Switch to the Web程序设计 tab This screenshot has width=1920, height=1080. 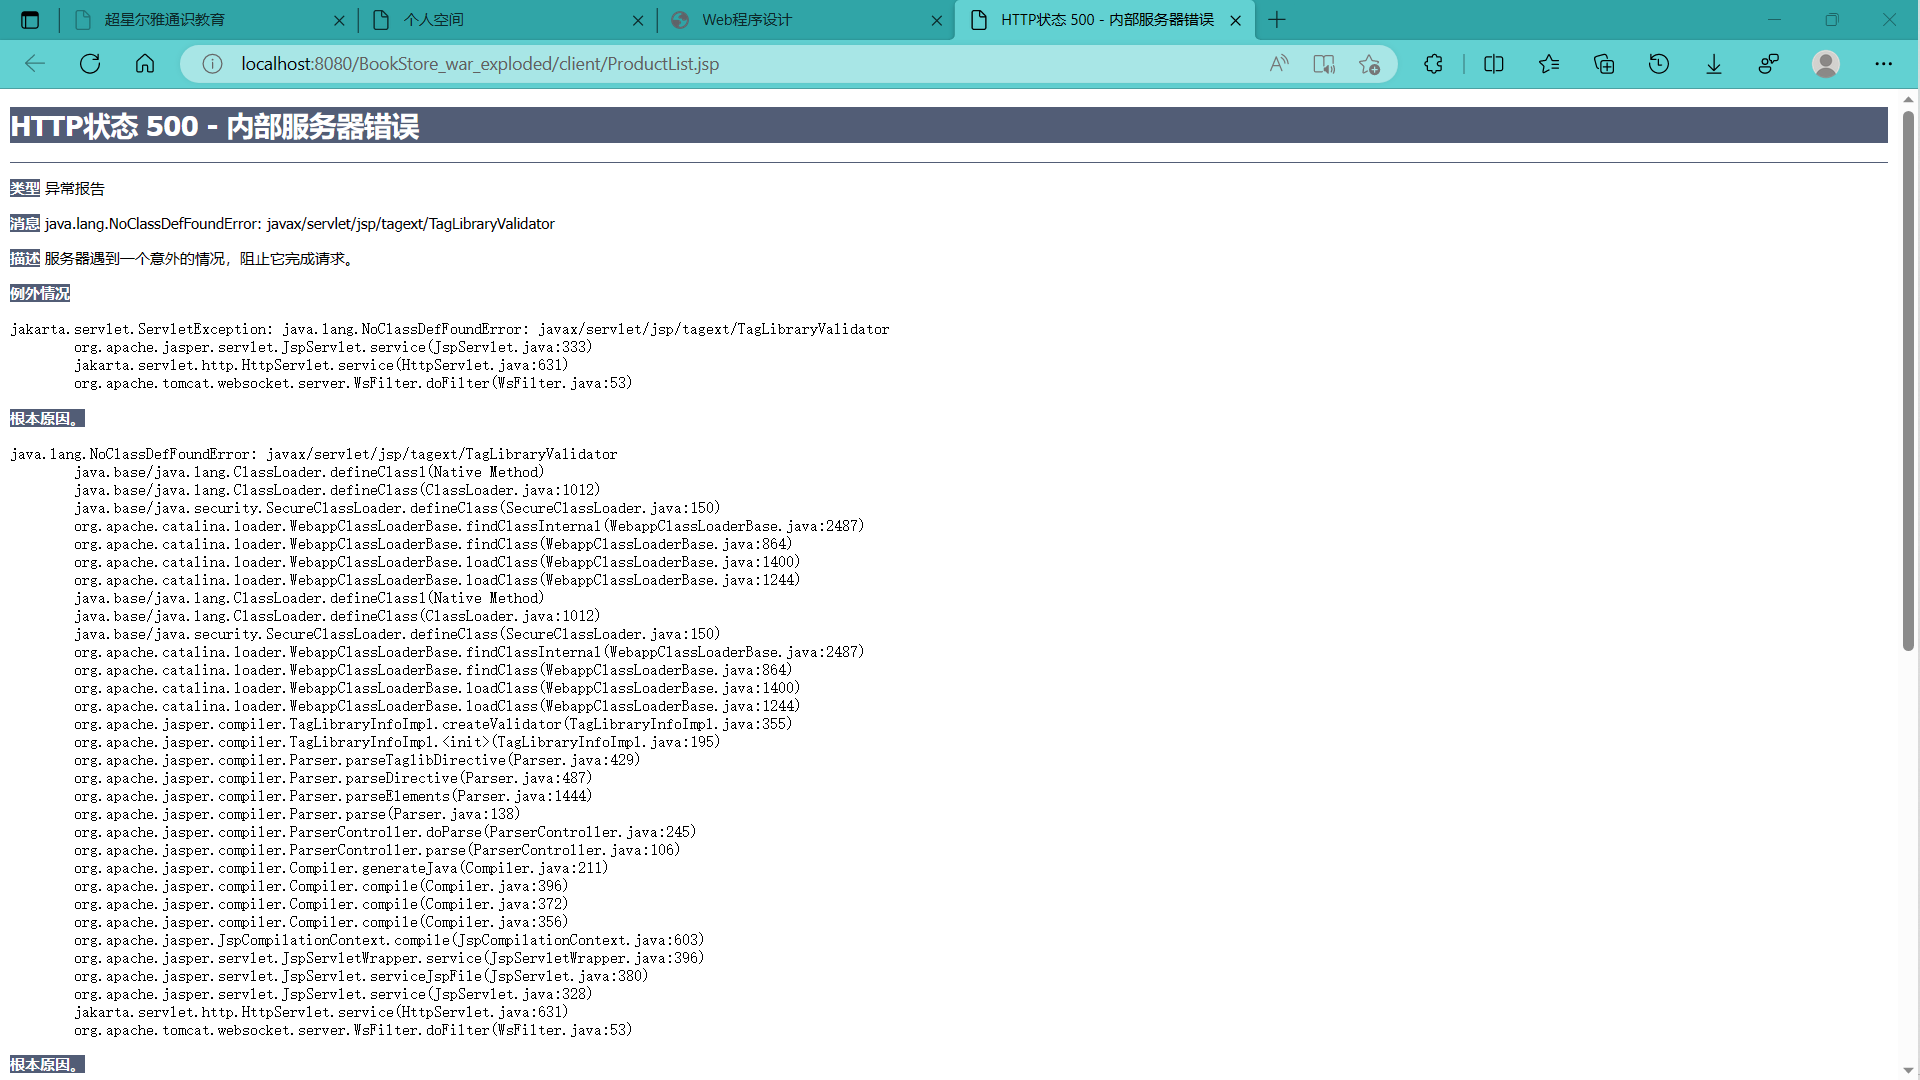[790, 20]
